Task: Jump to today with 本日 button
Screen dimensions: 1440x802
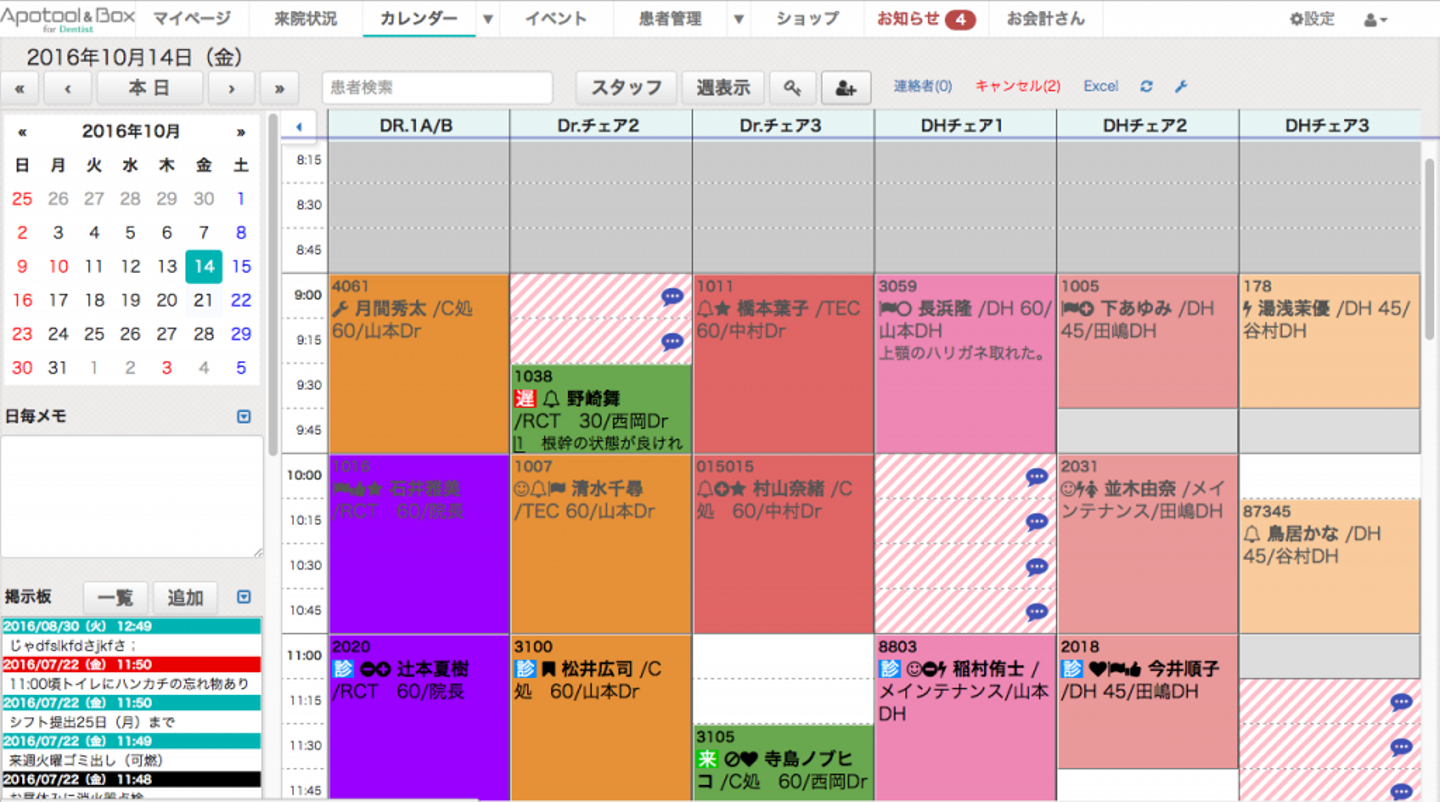Action: (x=149, y=88)
